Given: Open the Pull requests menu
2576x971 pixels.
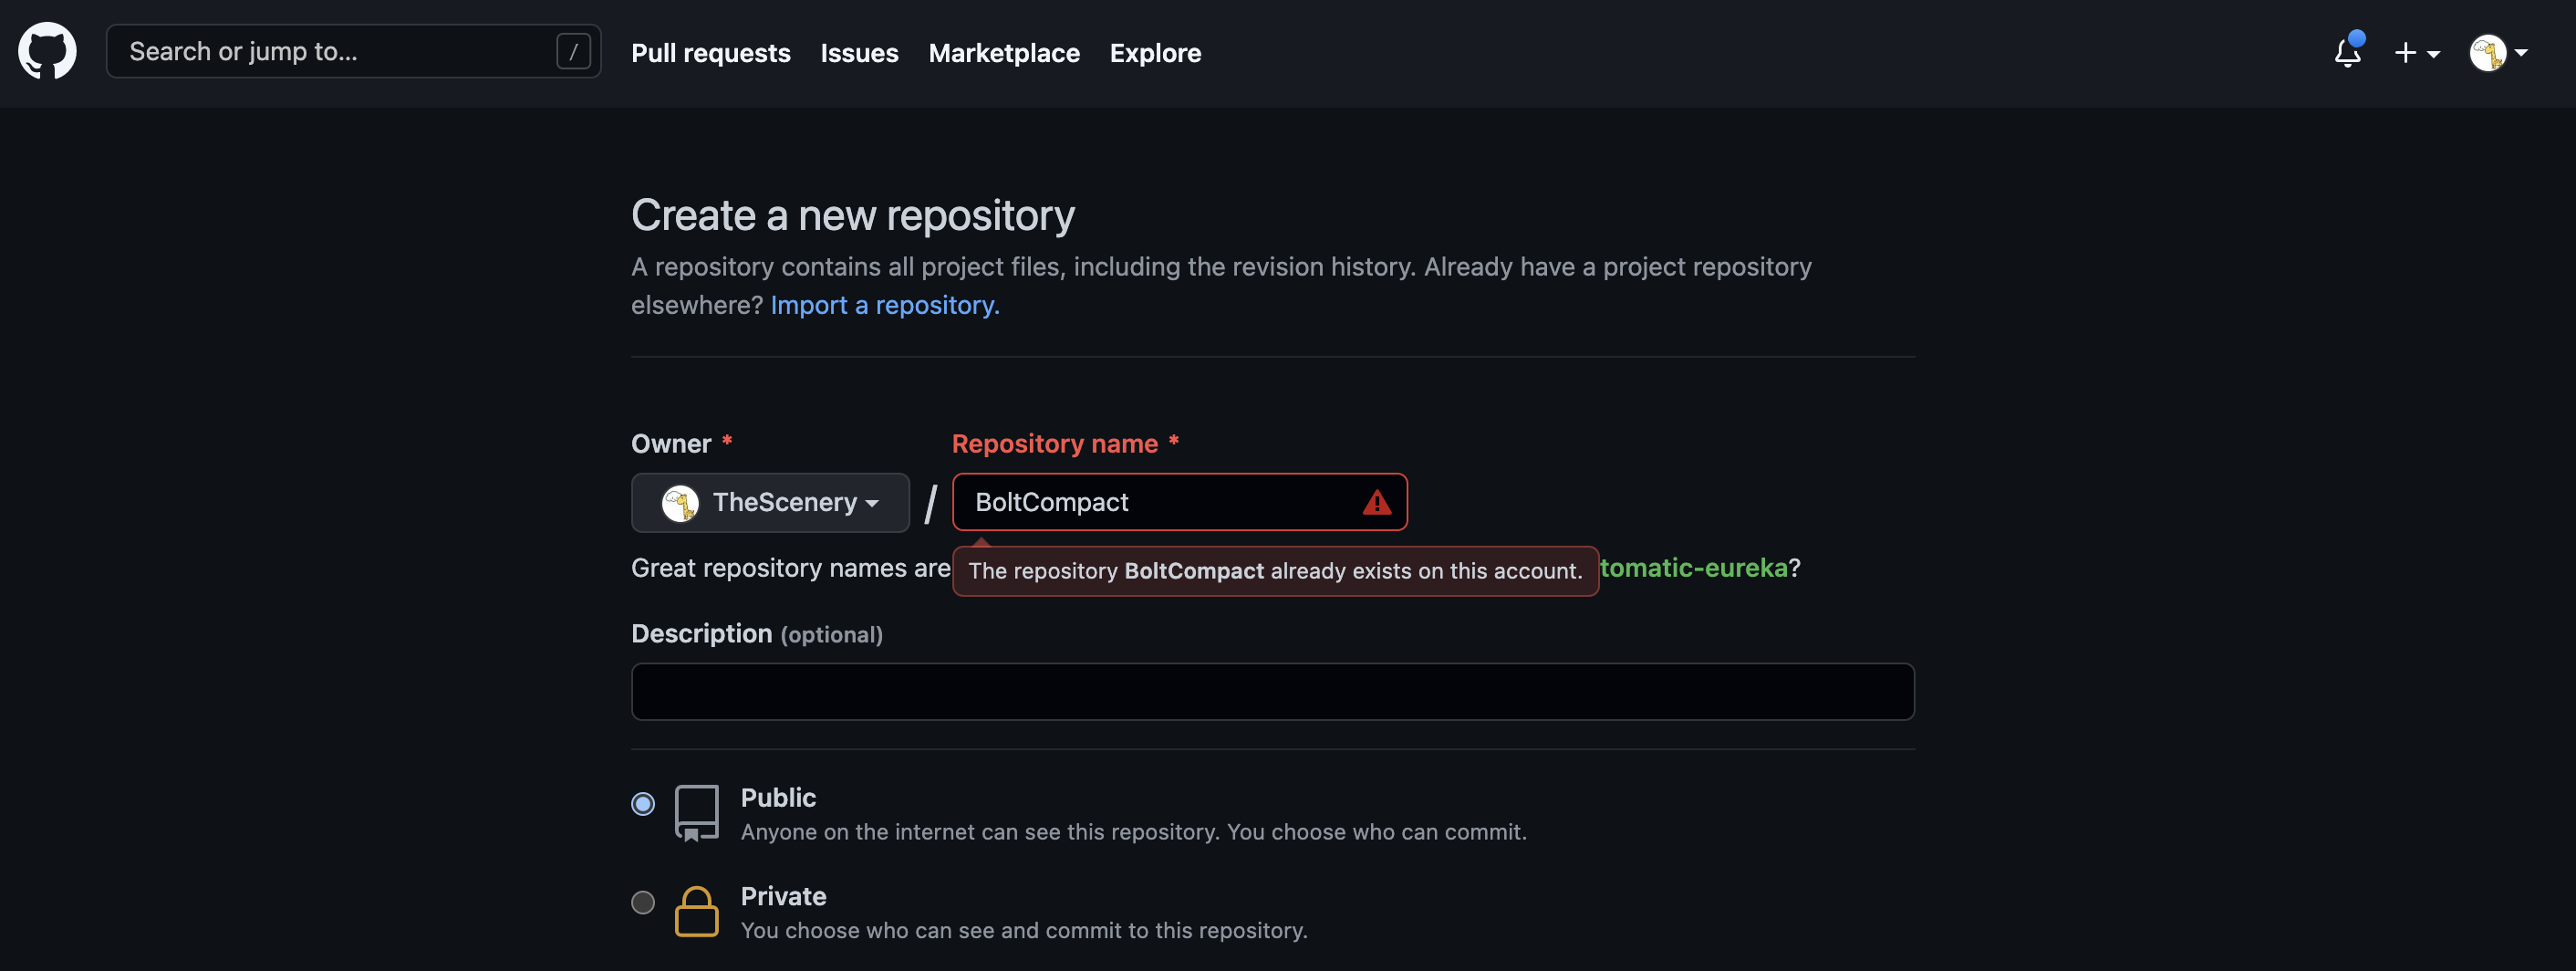Looking at the screenshot, I should pyautogui.click(x=710, y=53).
